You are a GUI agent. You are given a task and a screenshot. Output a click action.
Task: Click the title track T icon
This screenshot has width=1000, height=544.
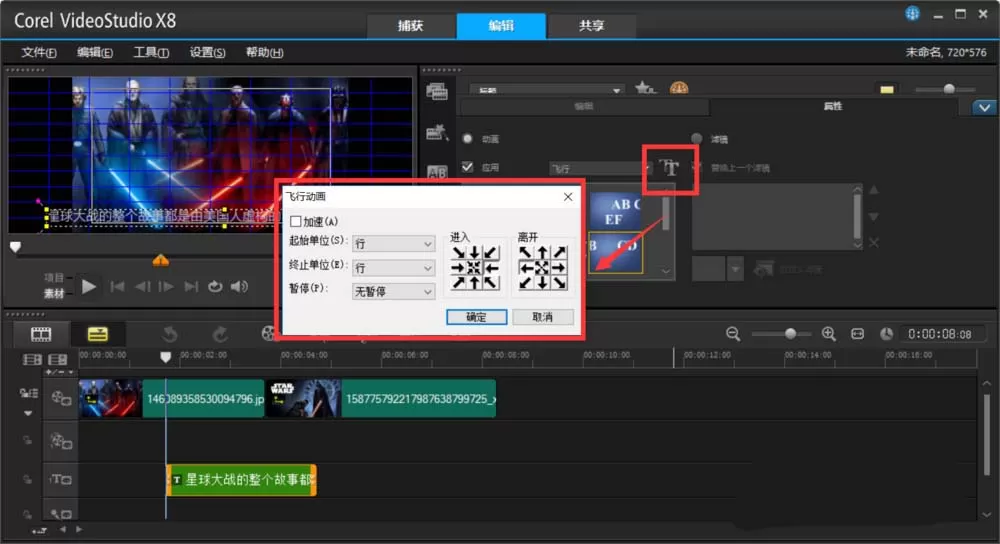click(x=61, y=479)
